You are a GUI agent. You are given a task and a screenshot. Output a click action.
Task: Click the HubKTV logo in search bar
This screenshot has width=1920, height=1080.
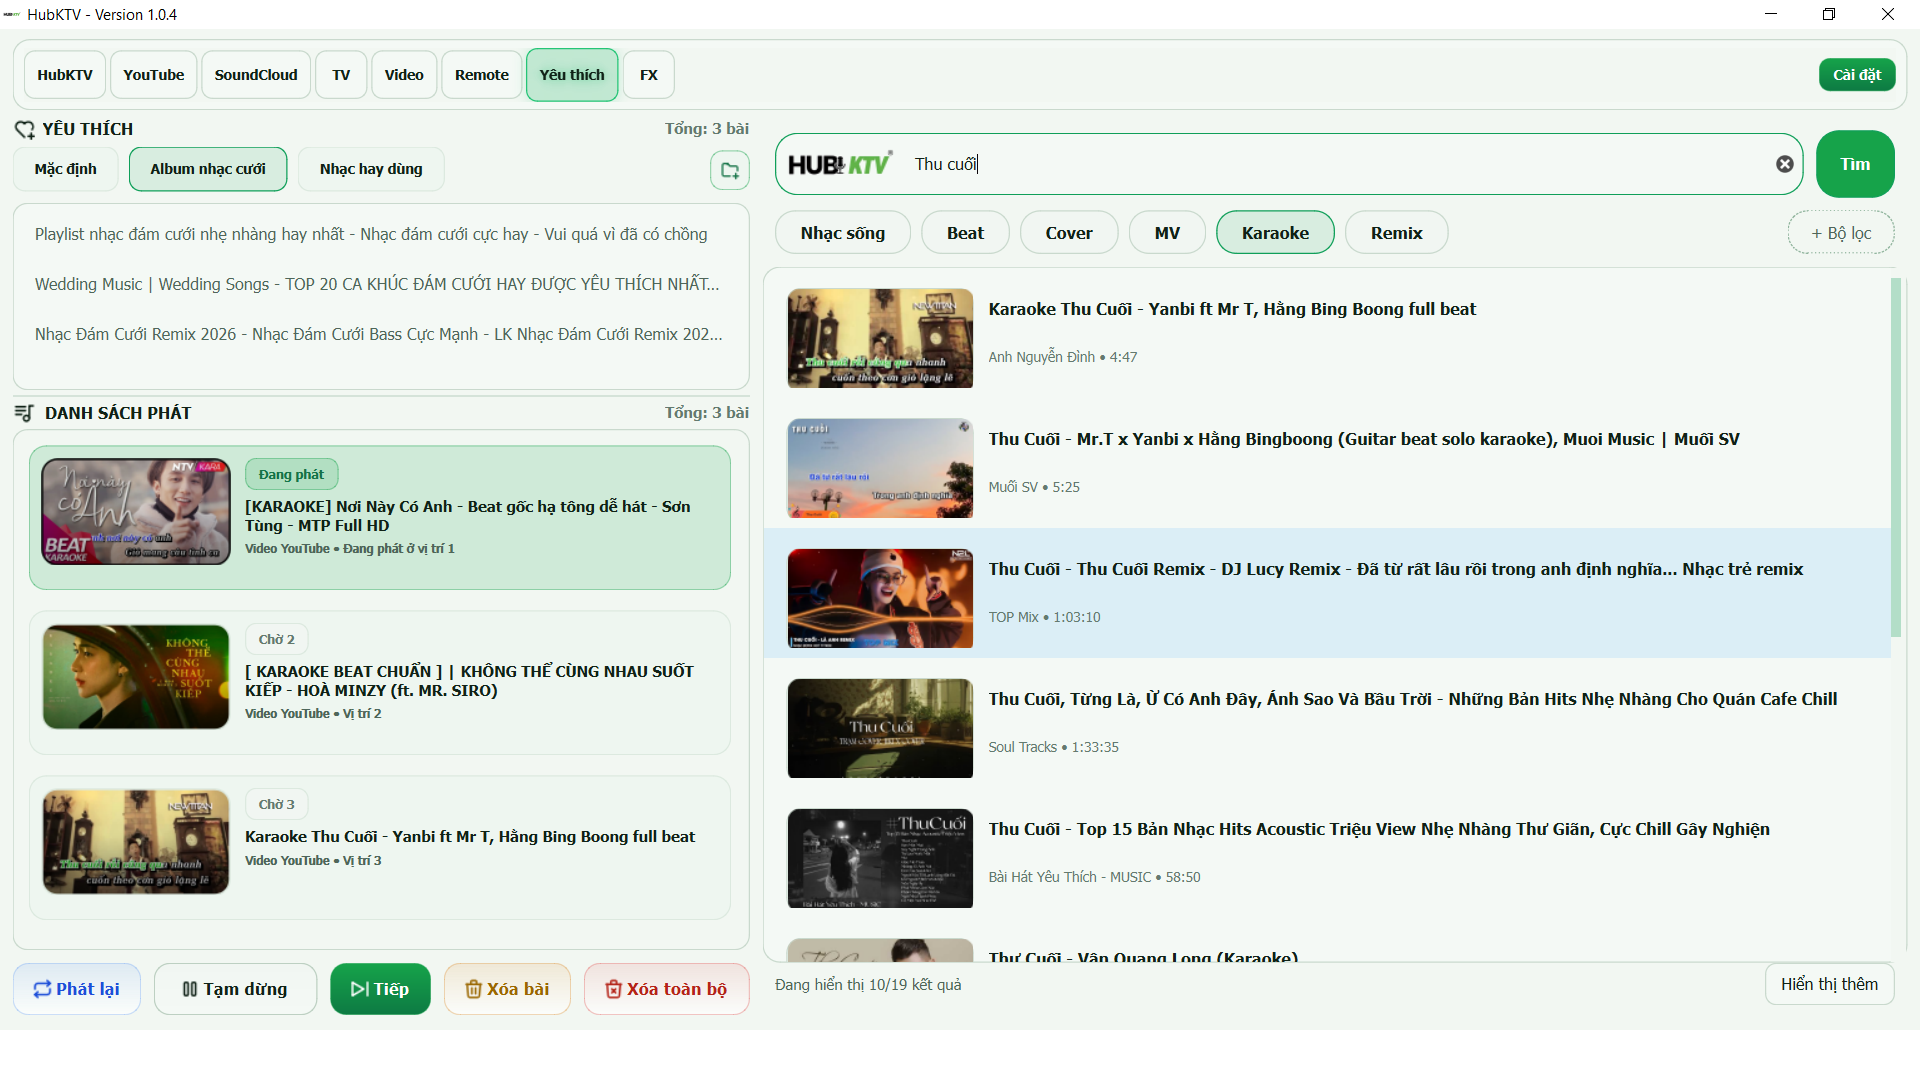point(840,164)
